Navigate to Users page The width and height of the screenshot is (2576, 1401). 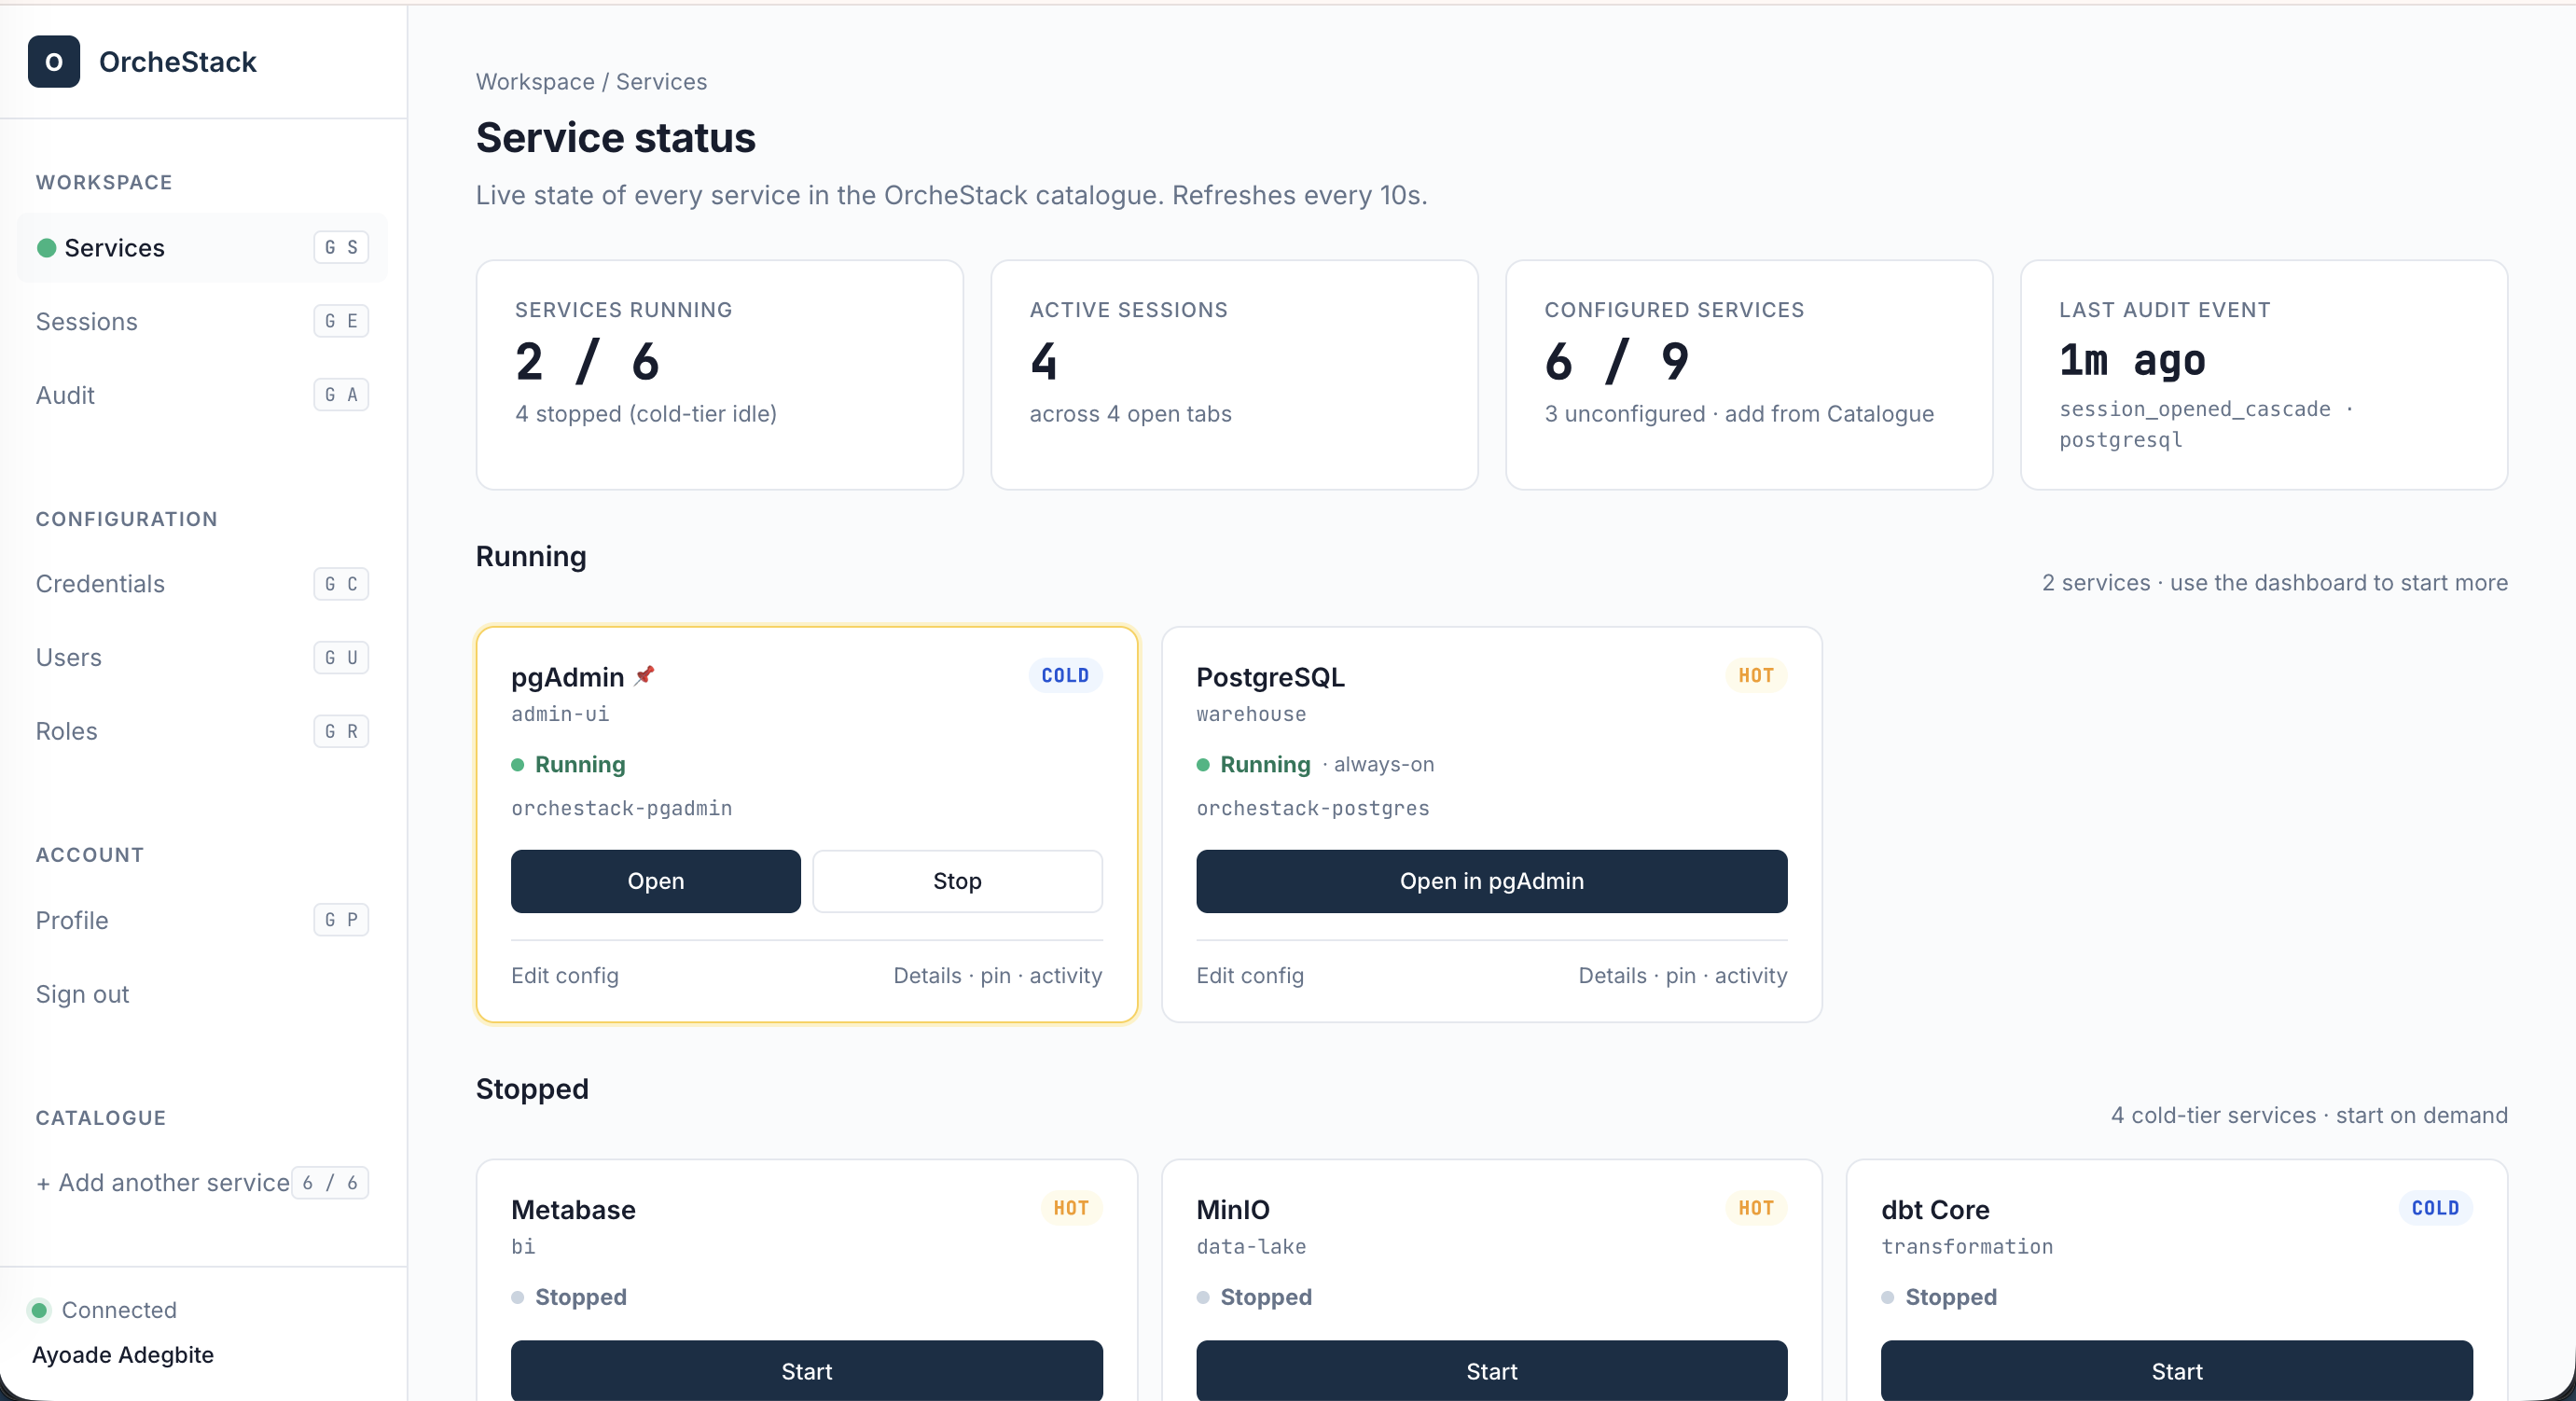(202, 658)
